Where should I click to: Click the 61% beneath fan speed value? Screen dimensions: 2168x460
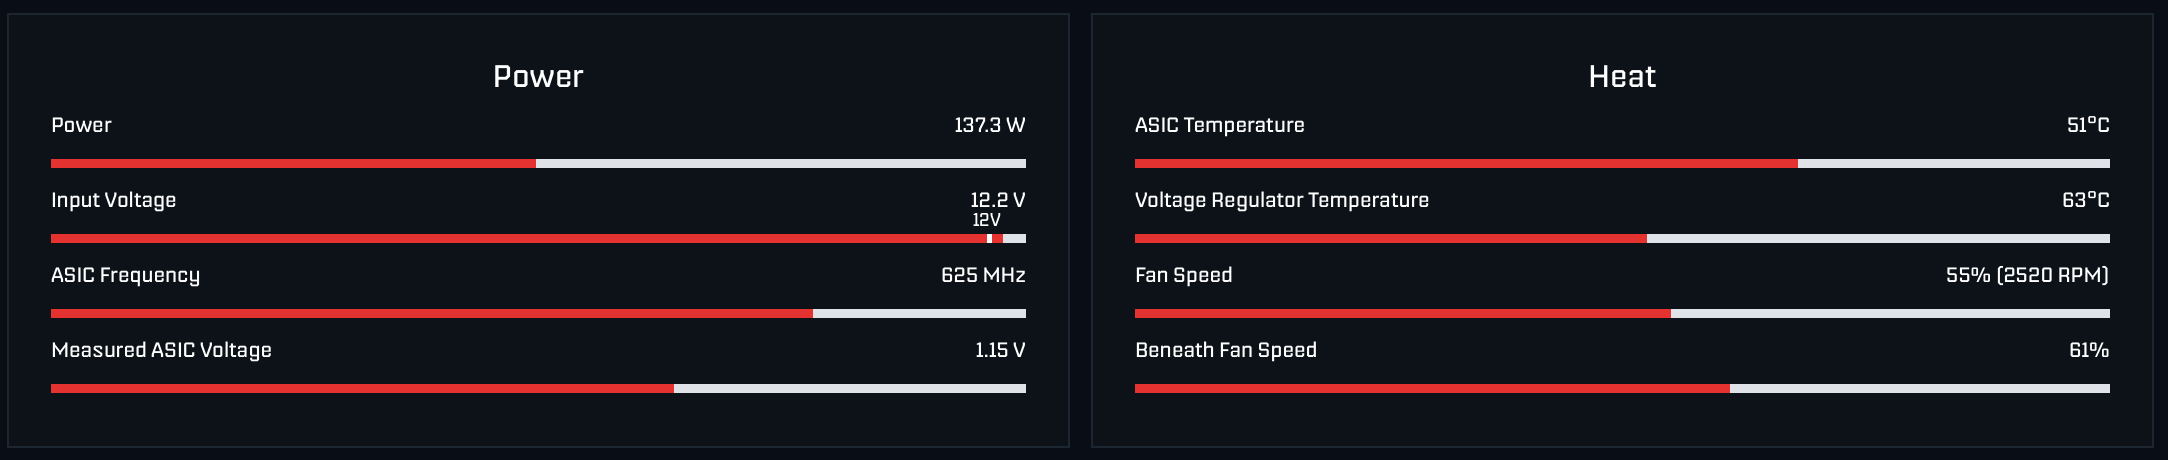(x=2089, y=350)
